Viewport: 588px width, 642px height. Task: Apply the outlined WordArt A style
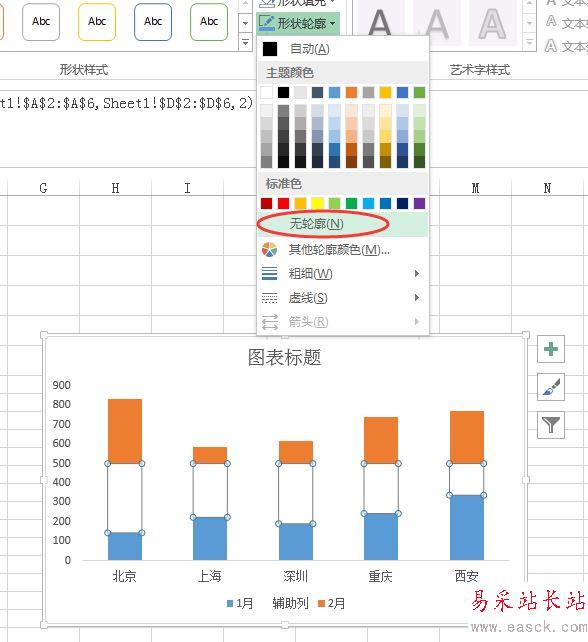coord(493,25)
